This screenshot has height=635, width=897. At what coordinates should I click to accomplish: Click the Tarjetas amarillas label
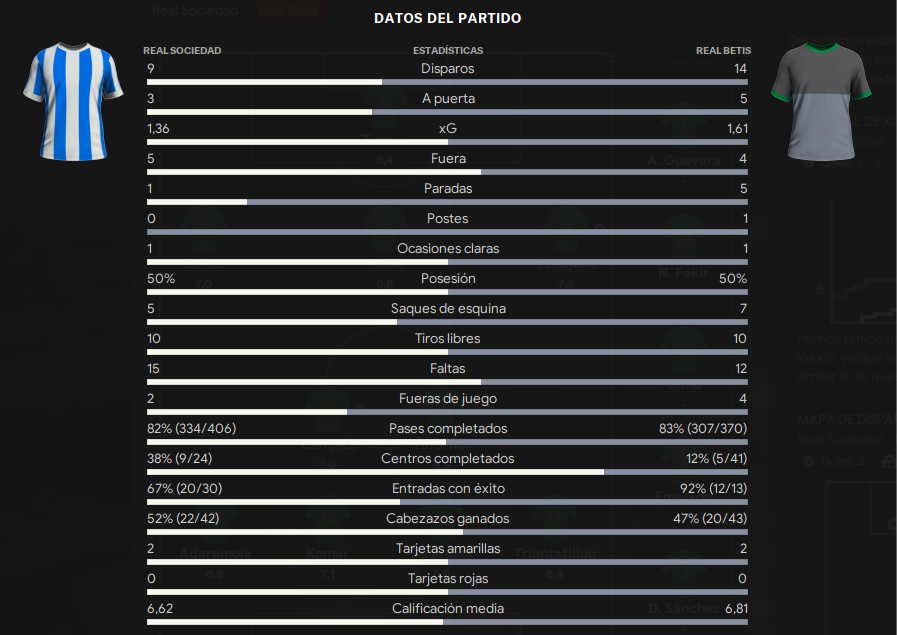(448, 548)
